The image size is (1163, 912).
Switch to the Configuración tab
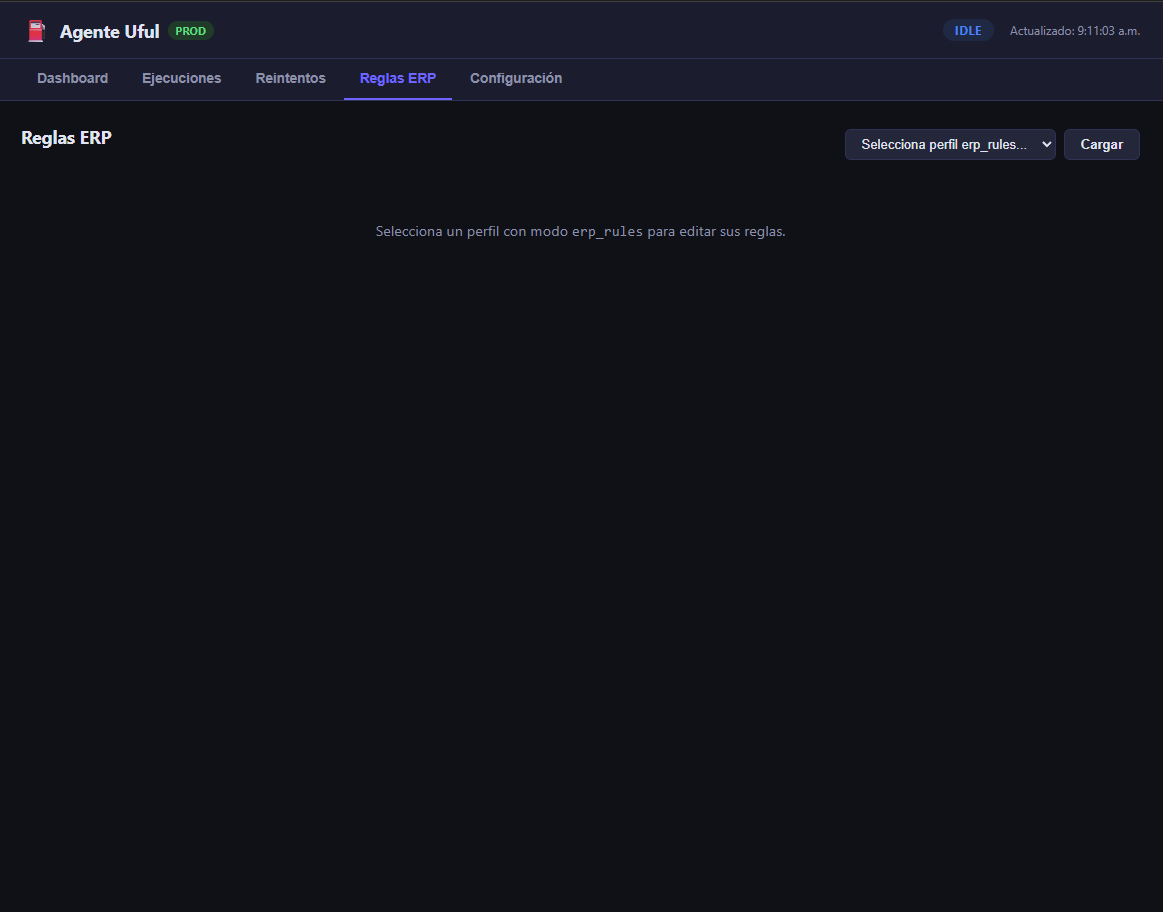[x=516, y=78]
